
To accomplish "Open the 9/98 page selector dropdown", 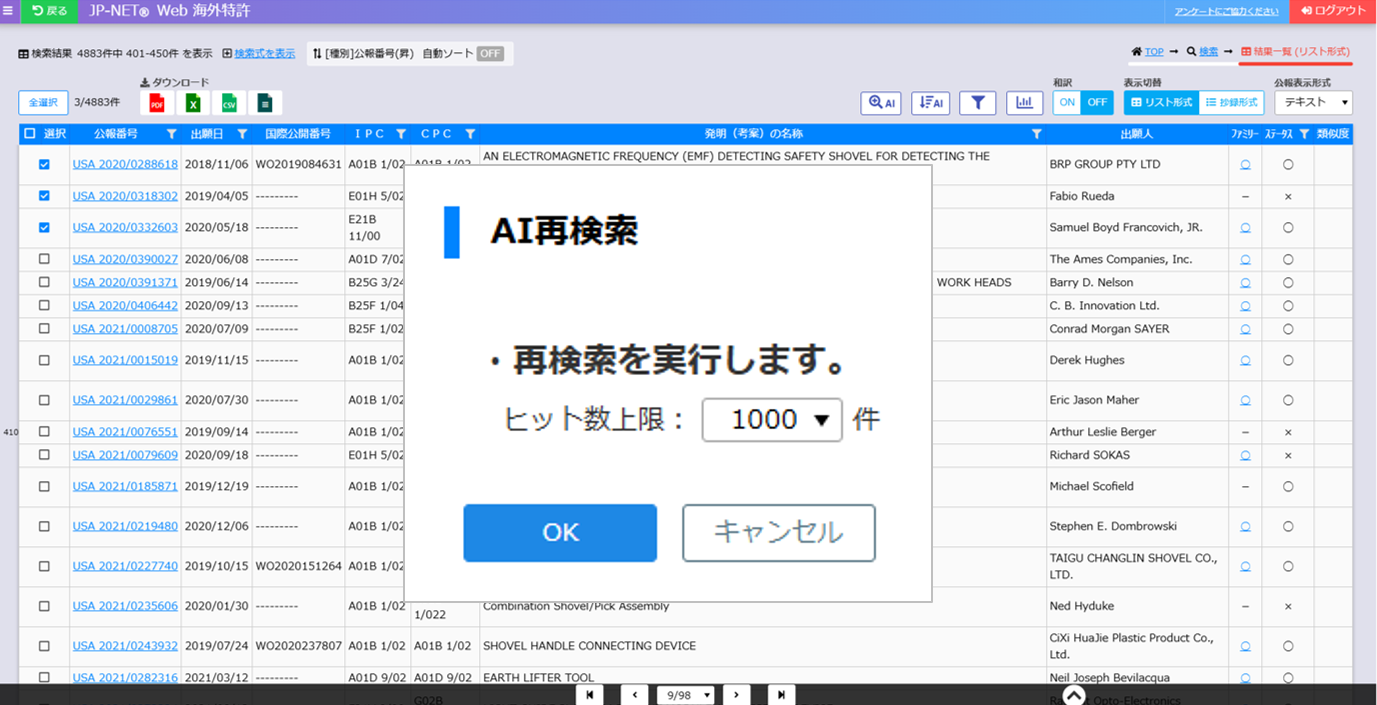I will [x=687, y=695].
